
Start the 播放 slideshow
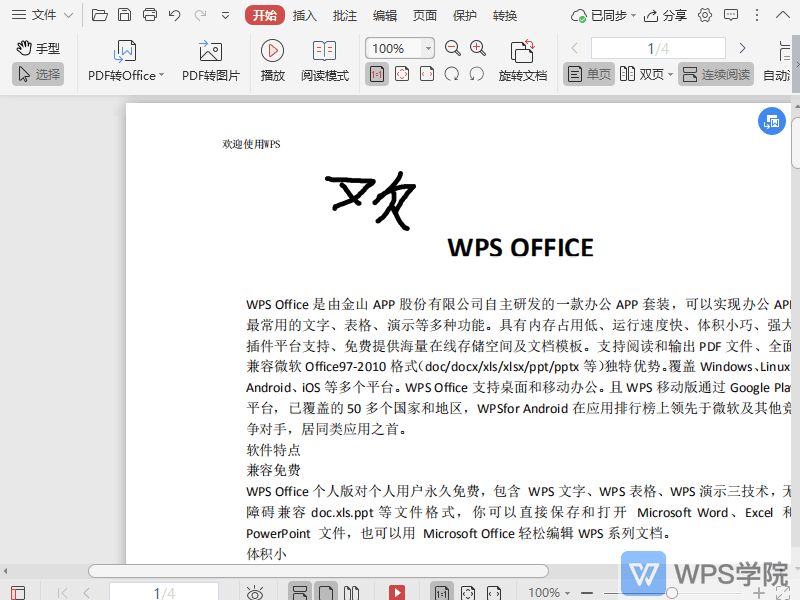pos(272,61)
